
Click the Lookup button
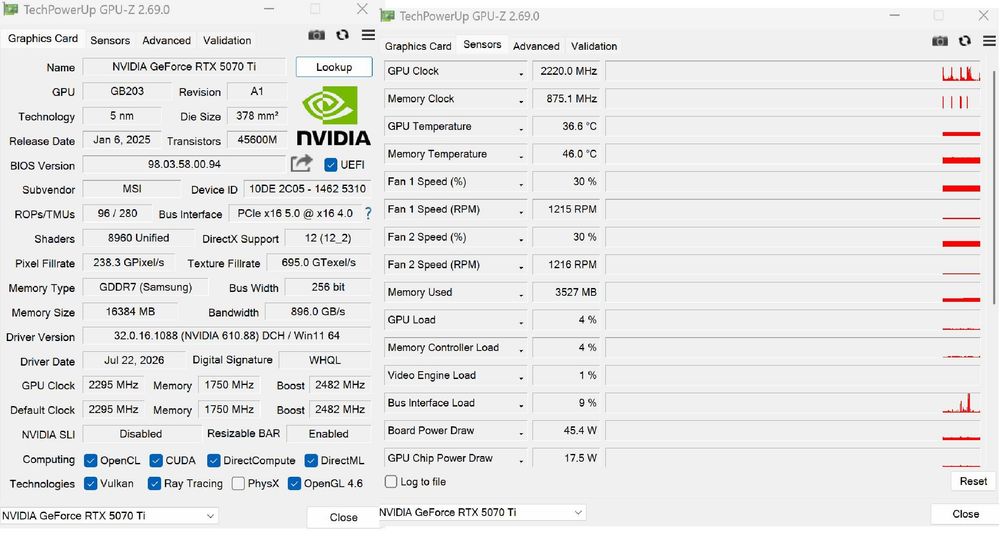[x=334, y=67]
